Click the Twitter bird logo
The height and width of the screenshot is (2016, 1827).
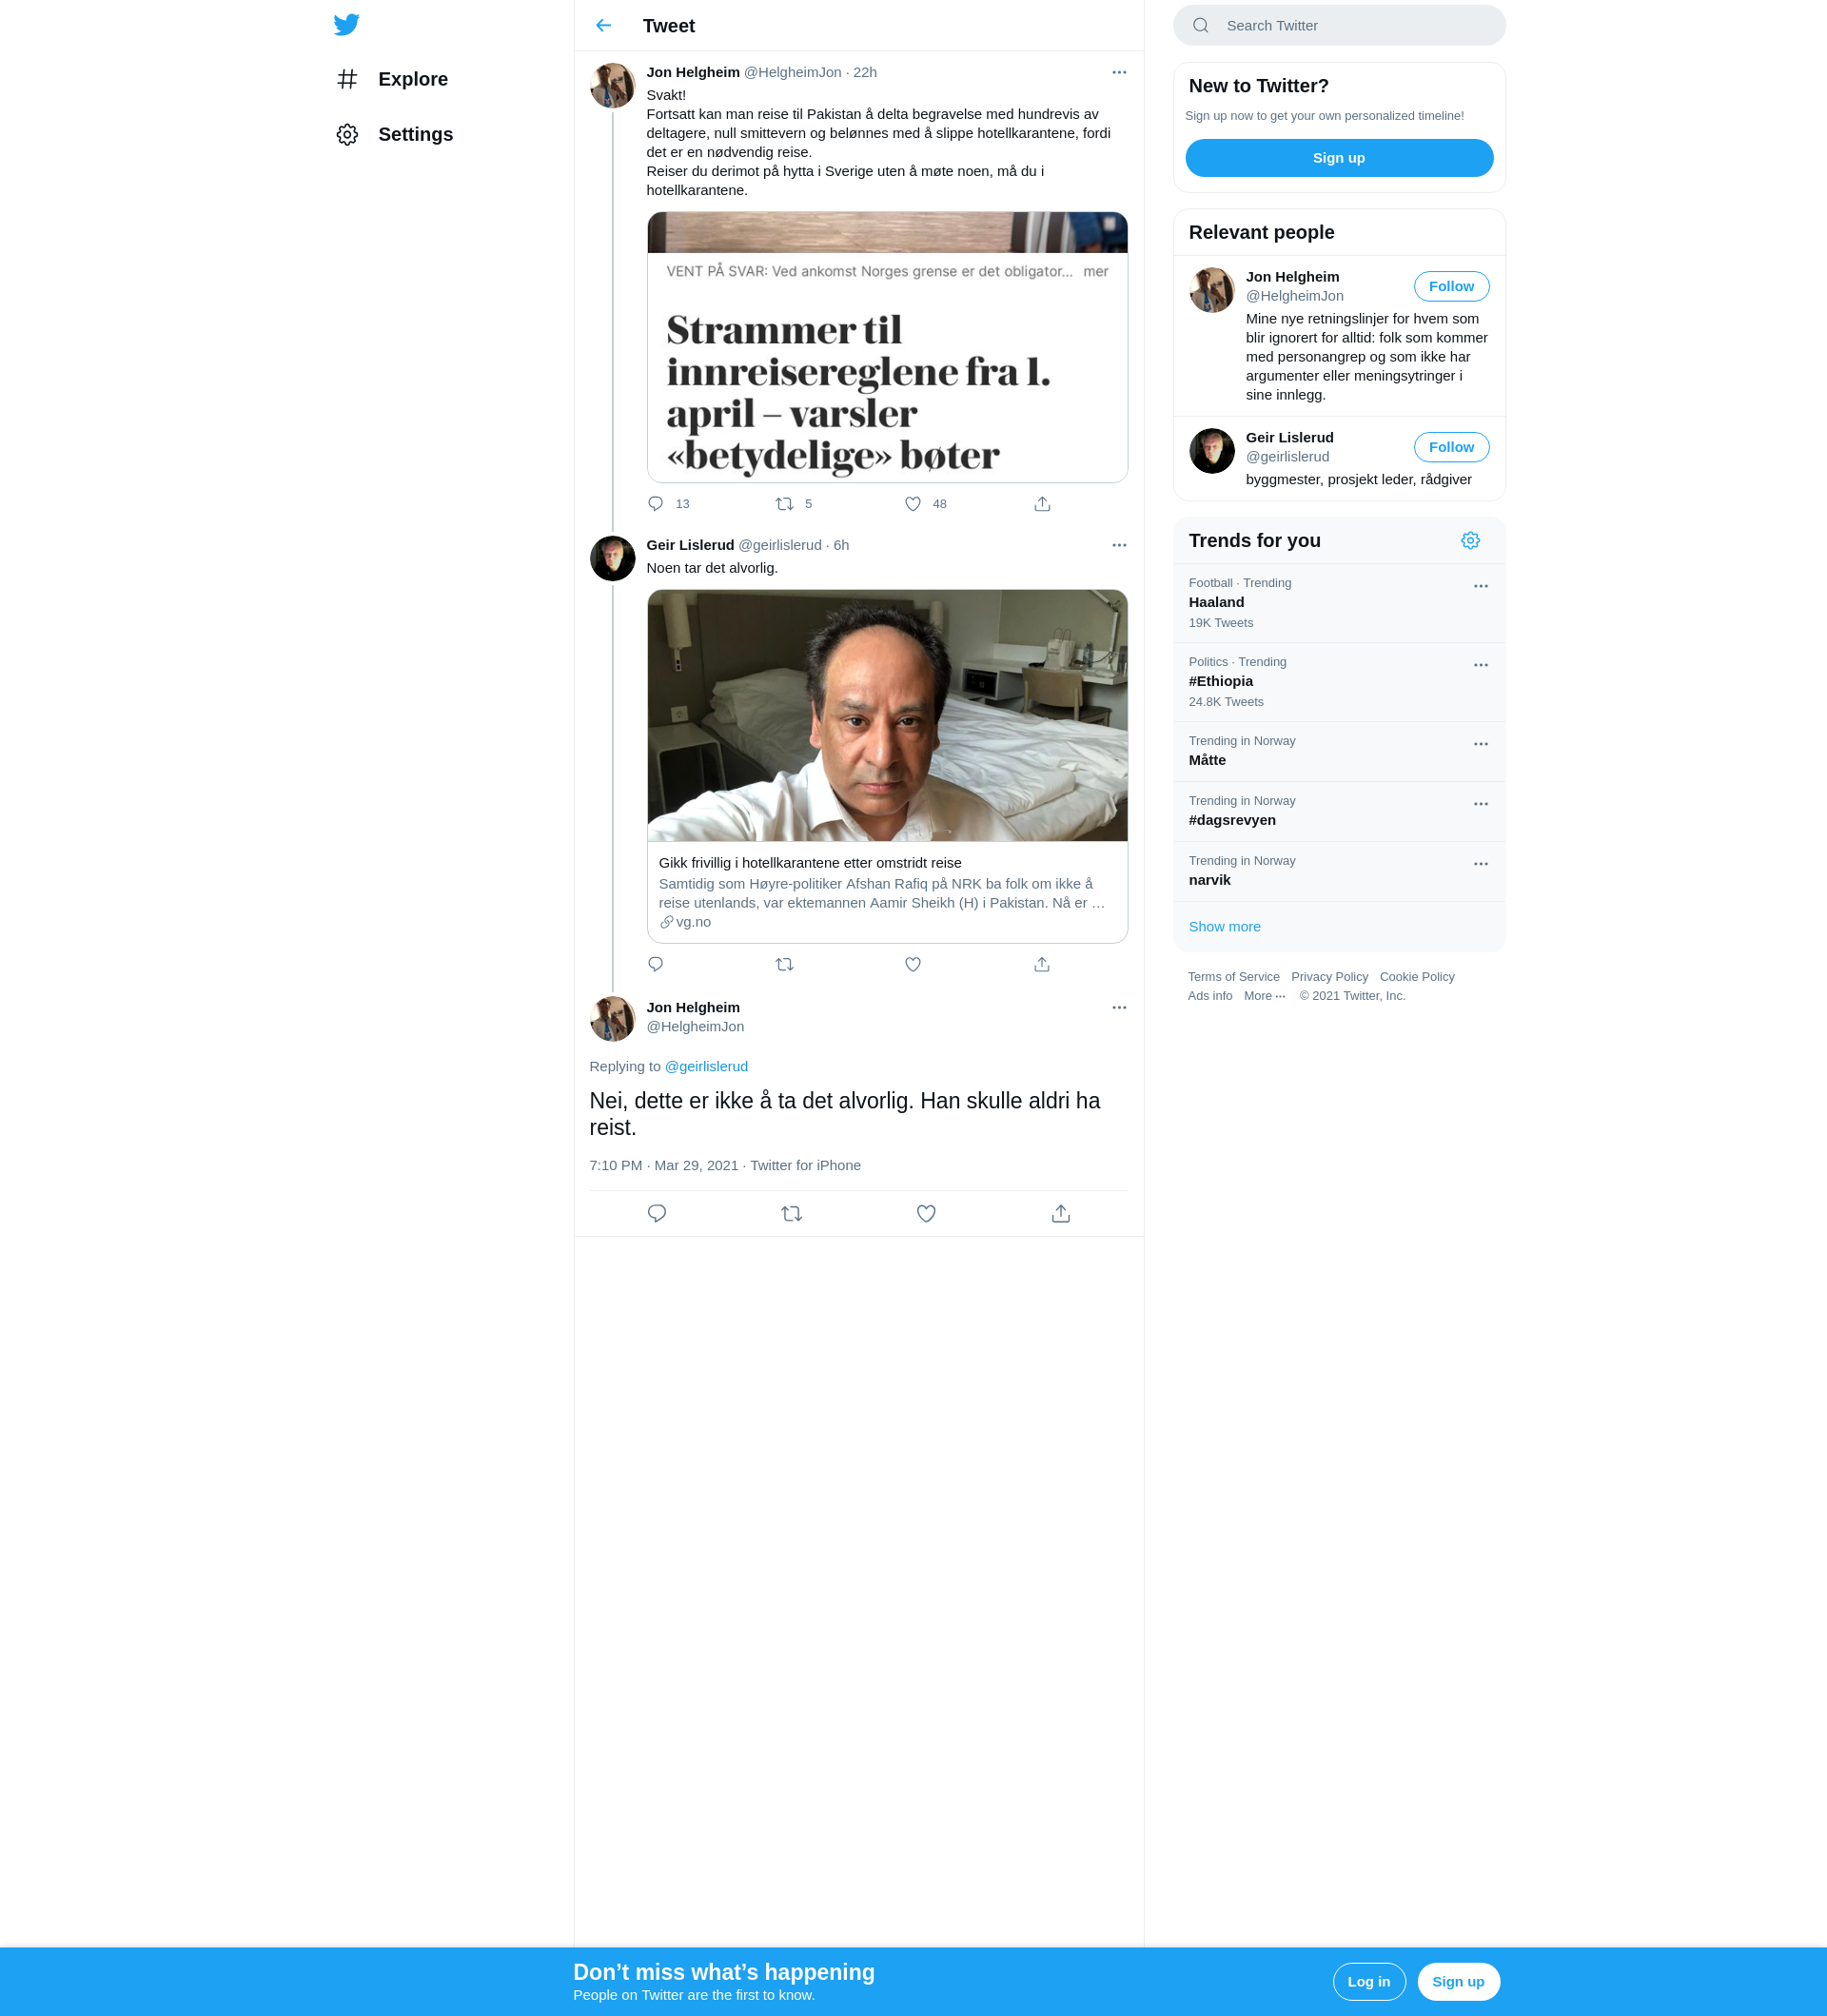[x=346, y=24]
